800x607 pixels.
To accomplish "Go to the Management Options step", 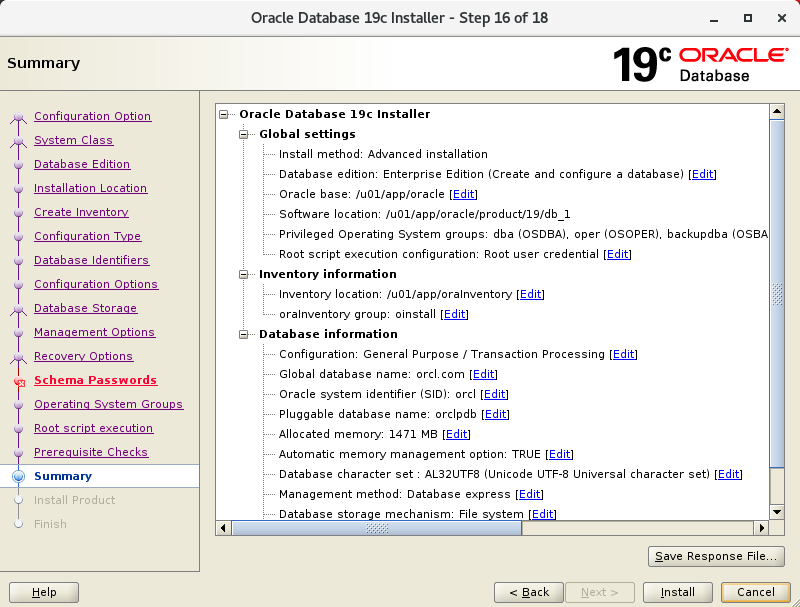I will click(94, 332).
